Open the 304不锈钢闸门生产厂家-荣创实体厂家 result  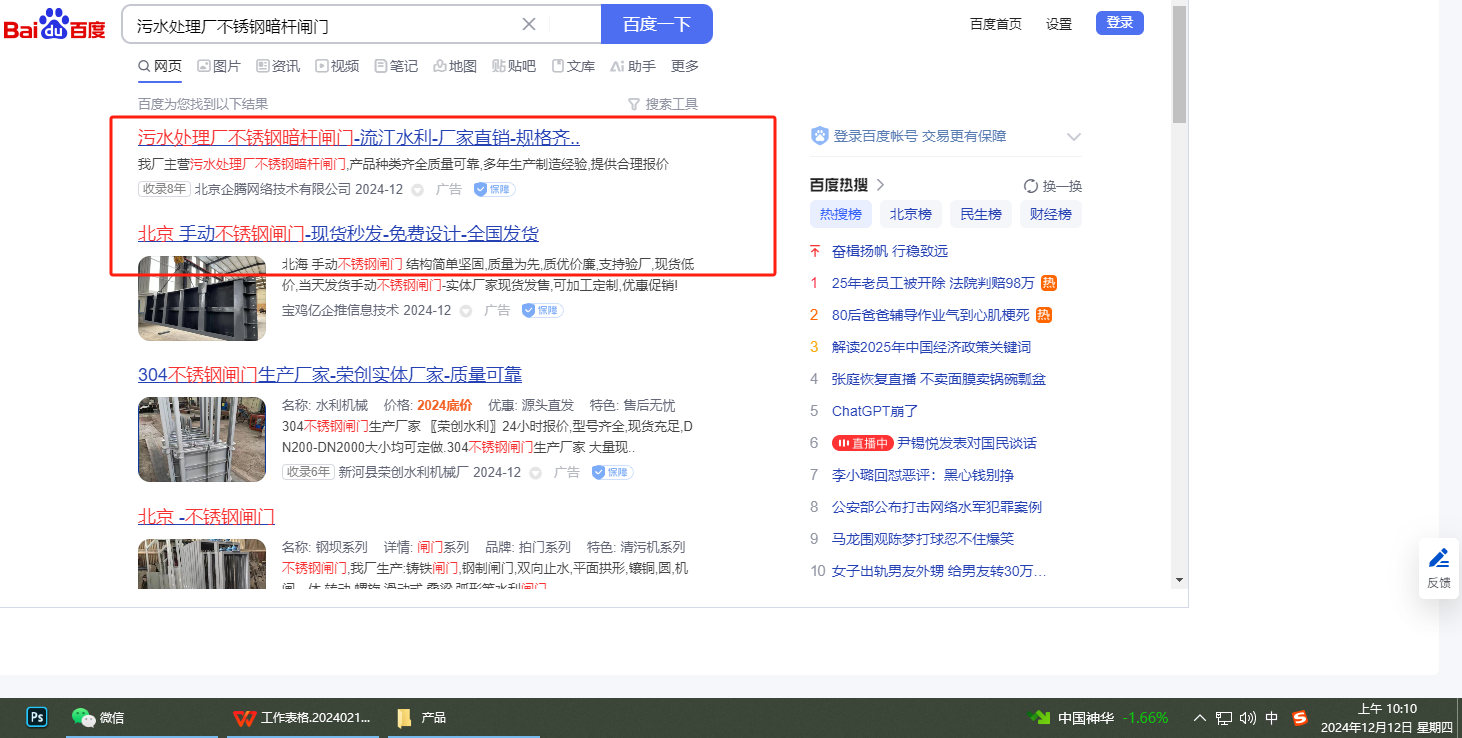pos(330,375)
